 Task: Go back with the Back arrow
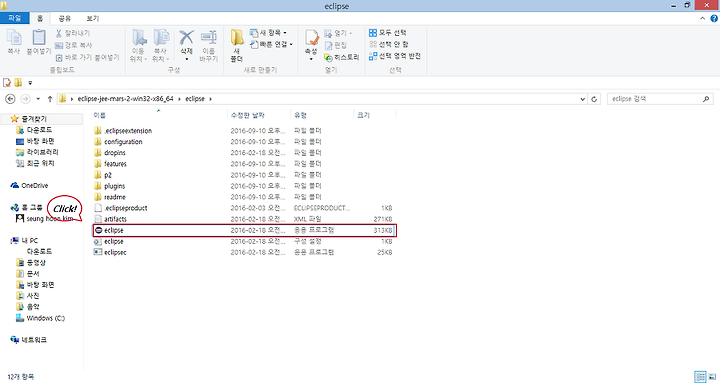click(x=10, y=99)
